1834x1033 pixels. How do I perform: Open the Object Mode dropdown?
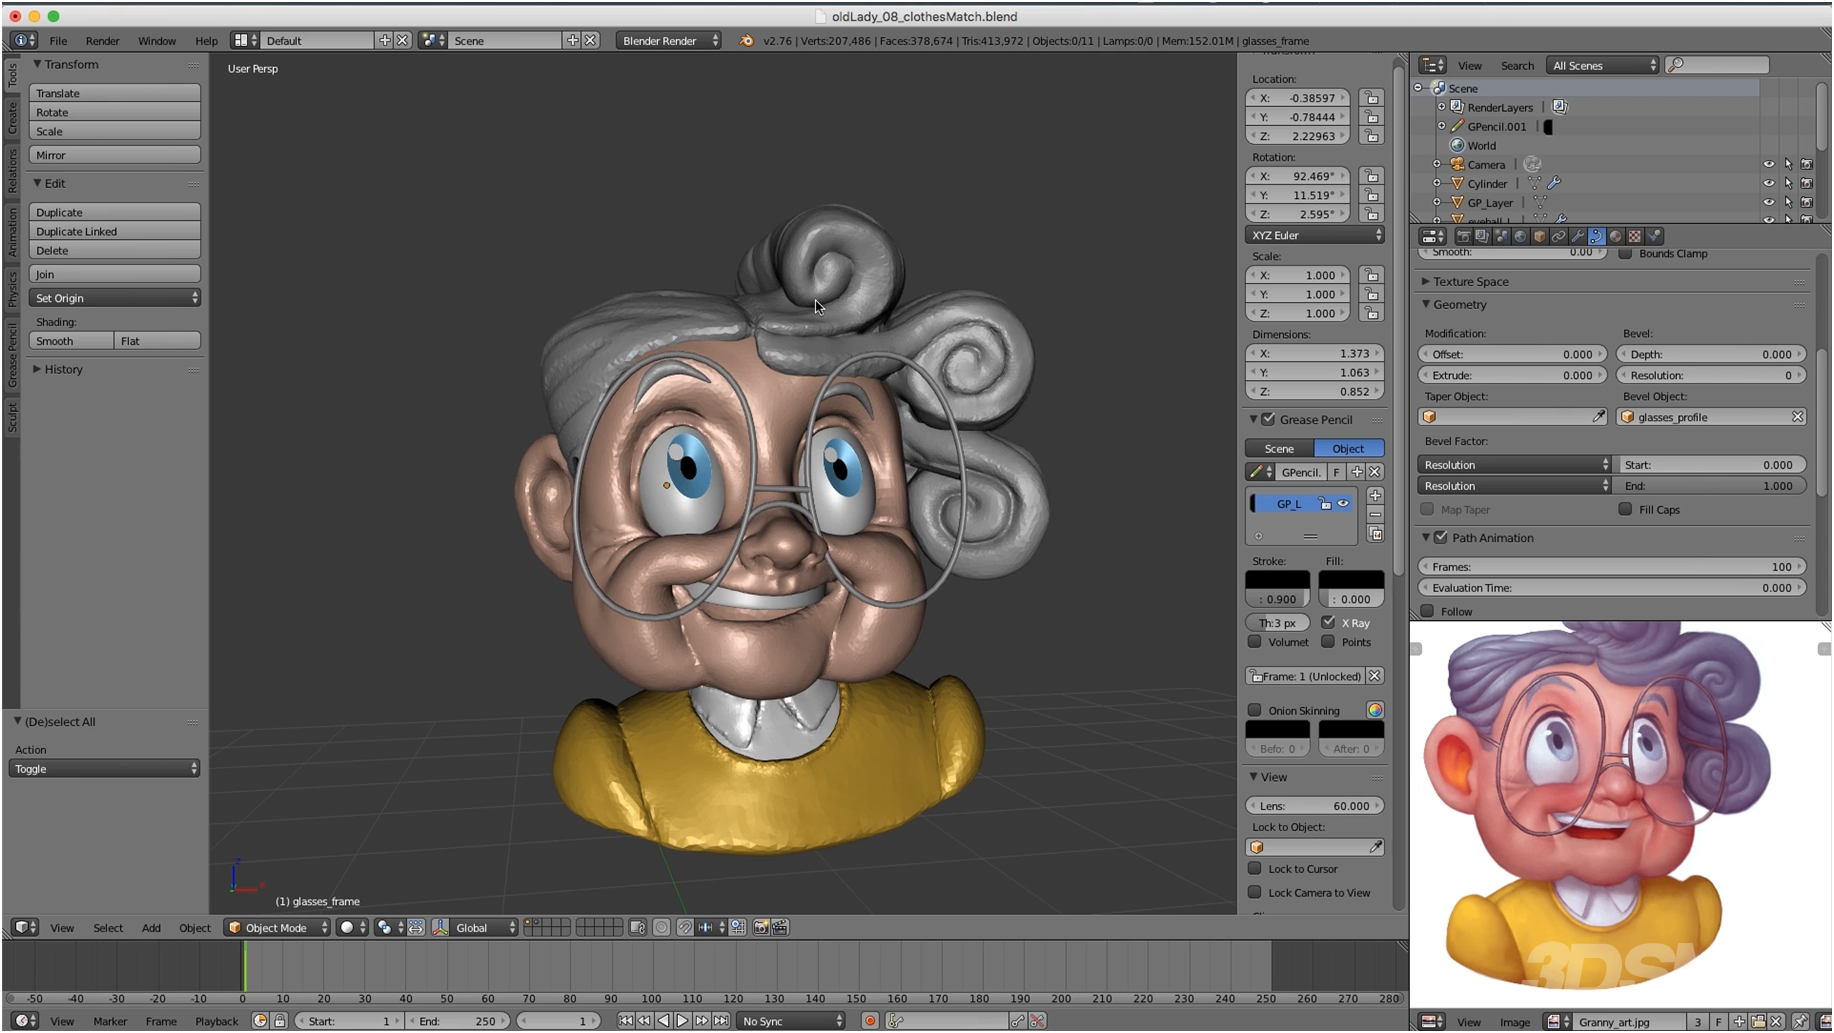(277, 928)
